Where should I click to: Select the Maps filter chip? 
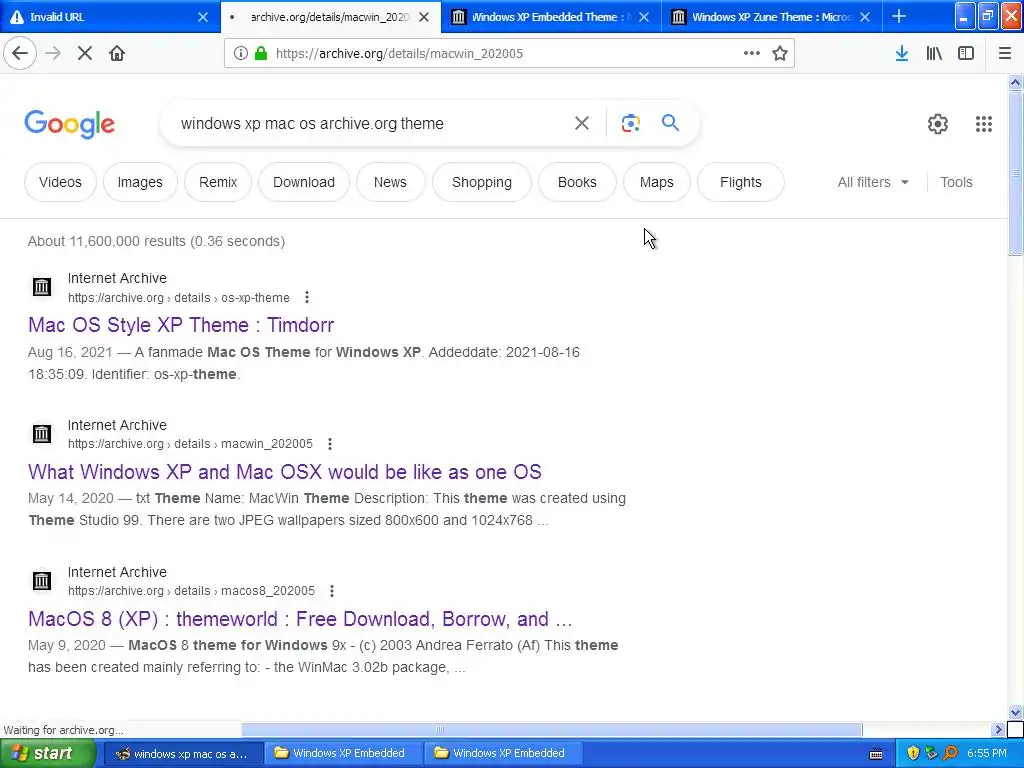click(x=656, y=182)
